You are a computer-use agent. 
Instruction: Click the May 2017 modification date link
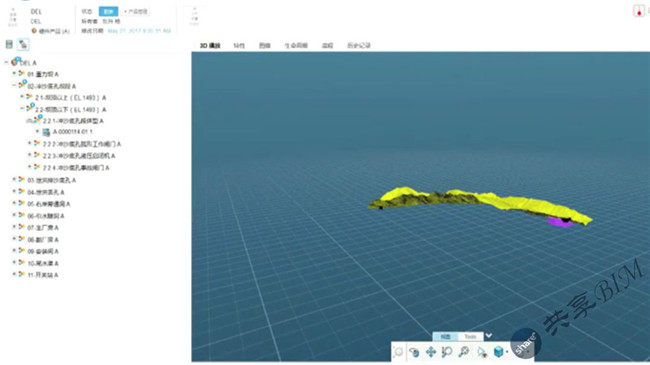(x=139, y=31)
